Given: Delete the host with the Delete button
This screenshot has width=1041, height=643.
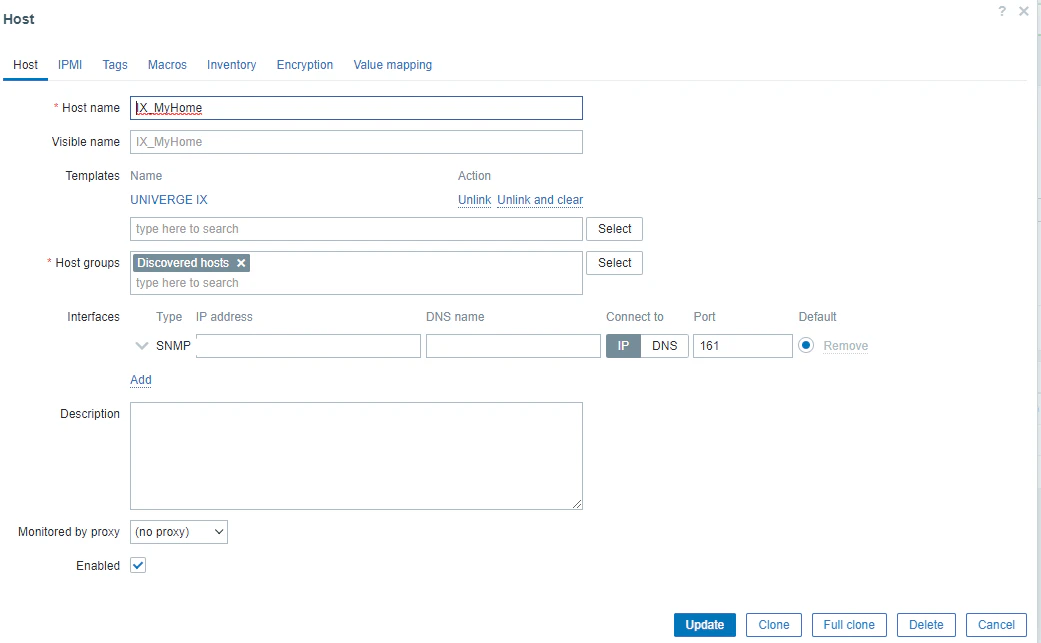Looking at the screenshot, I should point(926,625).
